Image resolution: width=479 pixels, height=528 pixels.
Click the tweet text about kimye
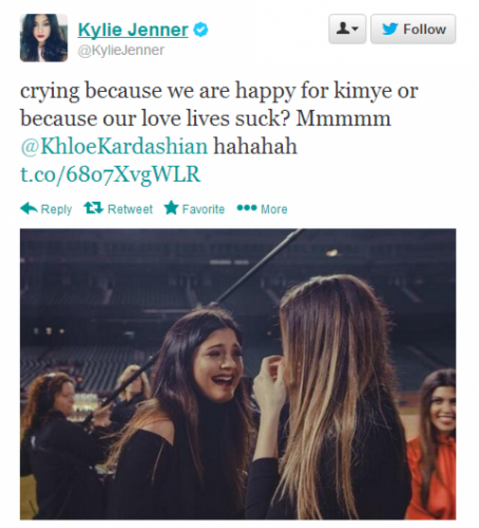pyautogui.click(x=219, y=104)
